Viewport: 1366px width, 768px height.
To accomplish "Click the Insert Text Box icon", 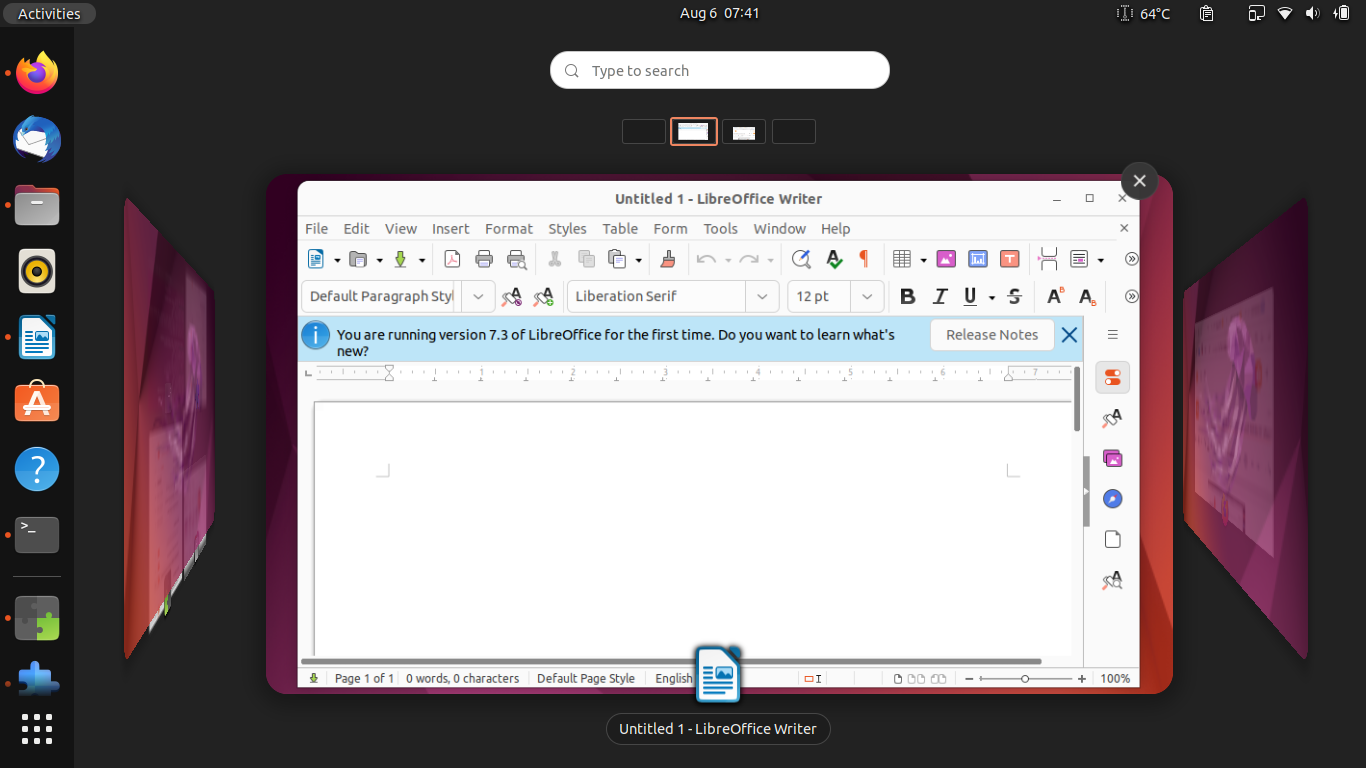I will click(x=1010, y=259).
